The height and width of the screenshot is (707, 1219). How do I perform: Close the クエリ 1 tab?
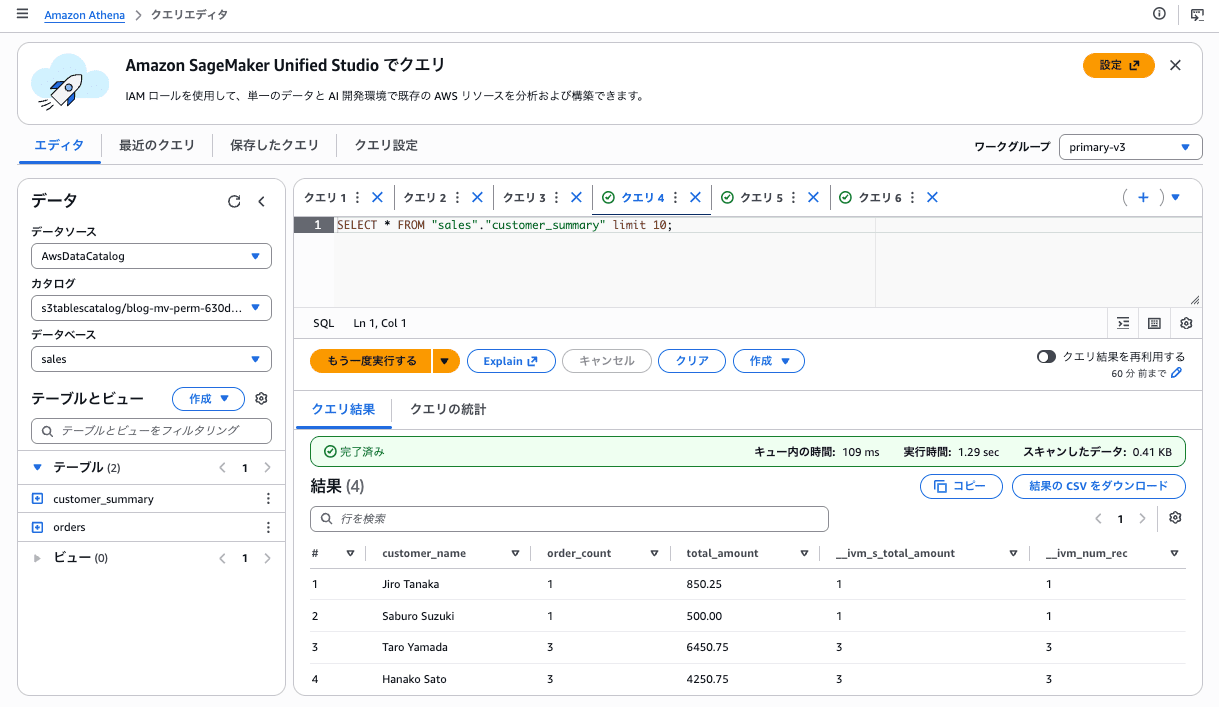[x=378, y=198]
